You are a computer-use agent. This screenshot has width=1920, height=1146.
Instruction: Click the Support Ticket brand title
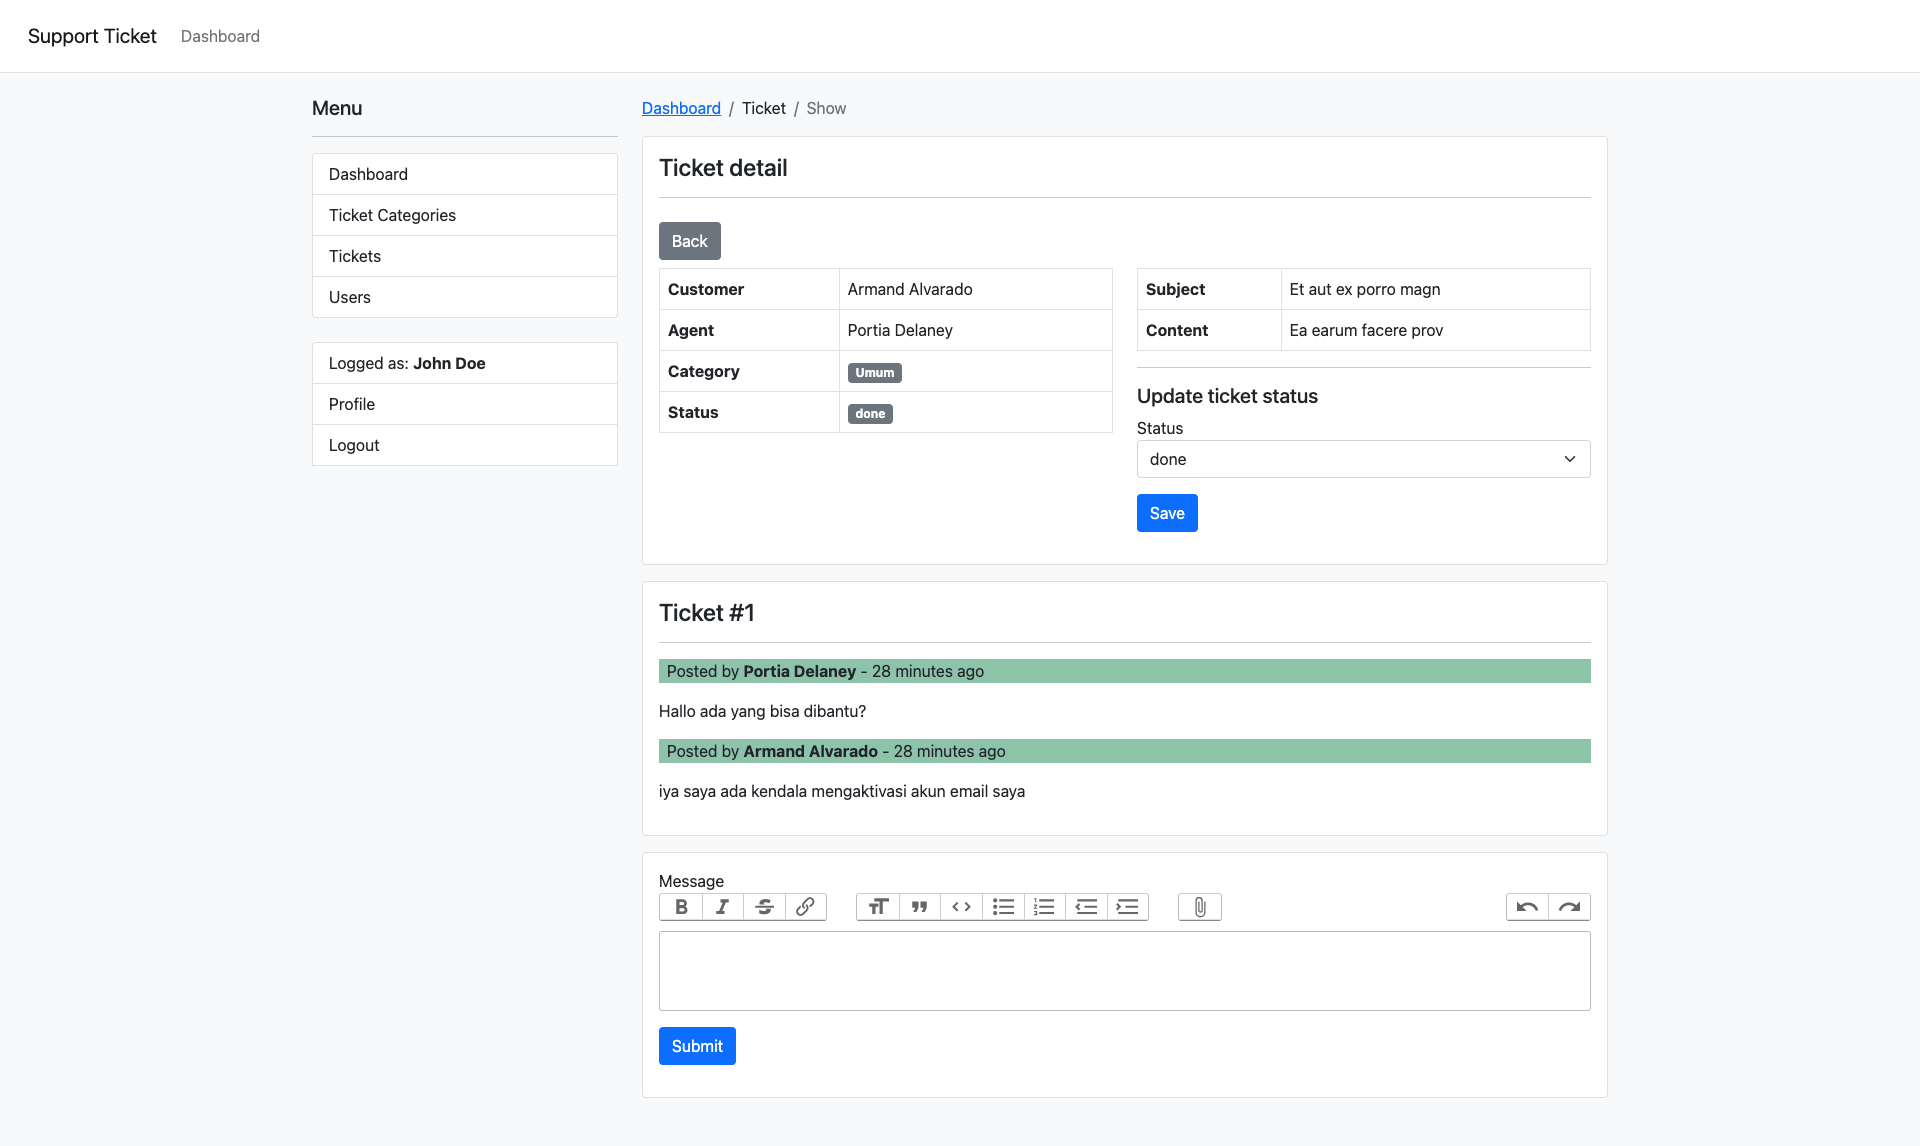point(92,36)
